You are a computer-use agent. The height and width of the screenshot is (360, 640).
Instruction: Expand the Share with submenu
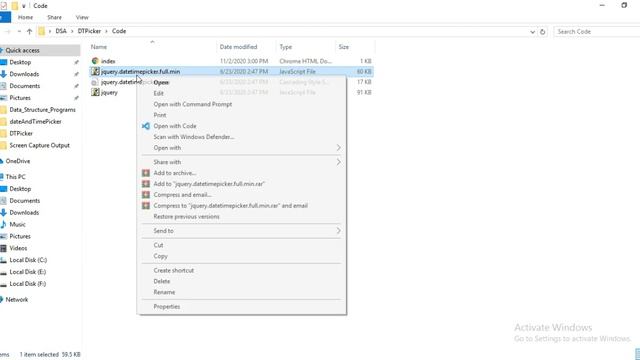point(241,162)
